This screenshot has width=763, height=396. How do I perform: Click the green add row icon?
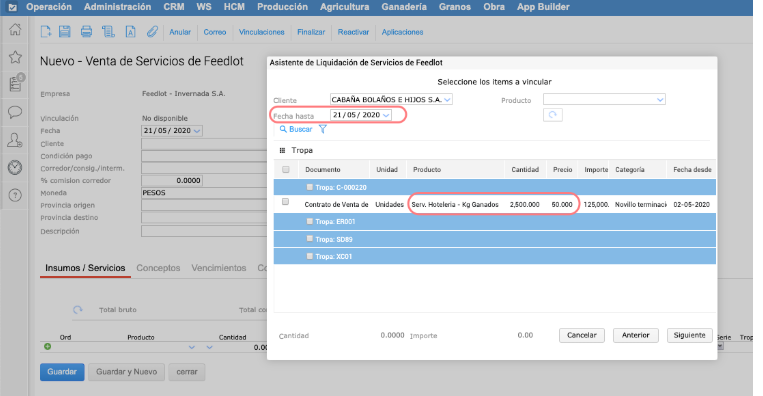[48, 347]
